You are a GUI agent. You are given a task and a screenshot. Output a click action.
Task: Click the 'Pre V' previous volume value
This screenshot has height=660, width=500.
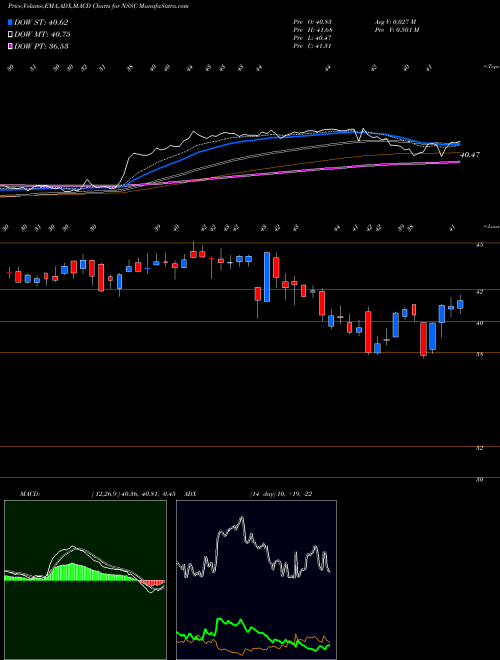[396, 30]
